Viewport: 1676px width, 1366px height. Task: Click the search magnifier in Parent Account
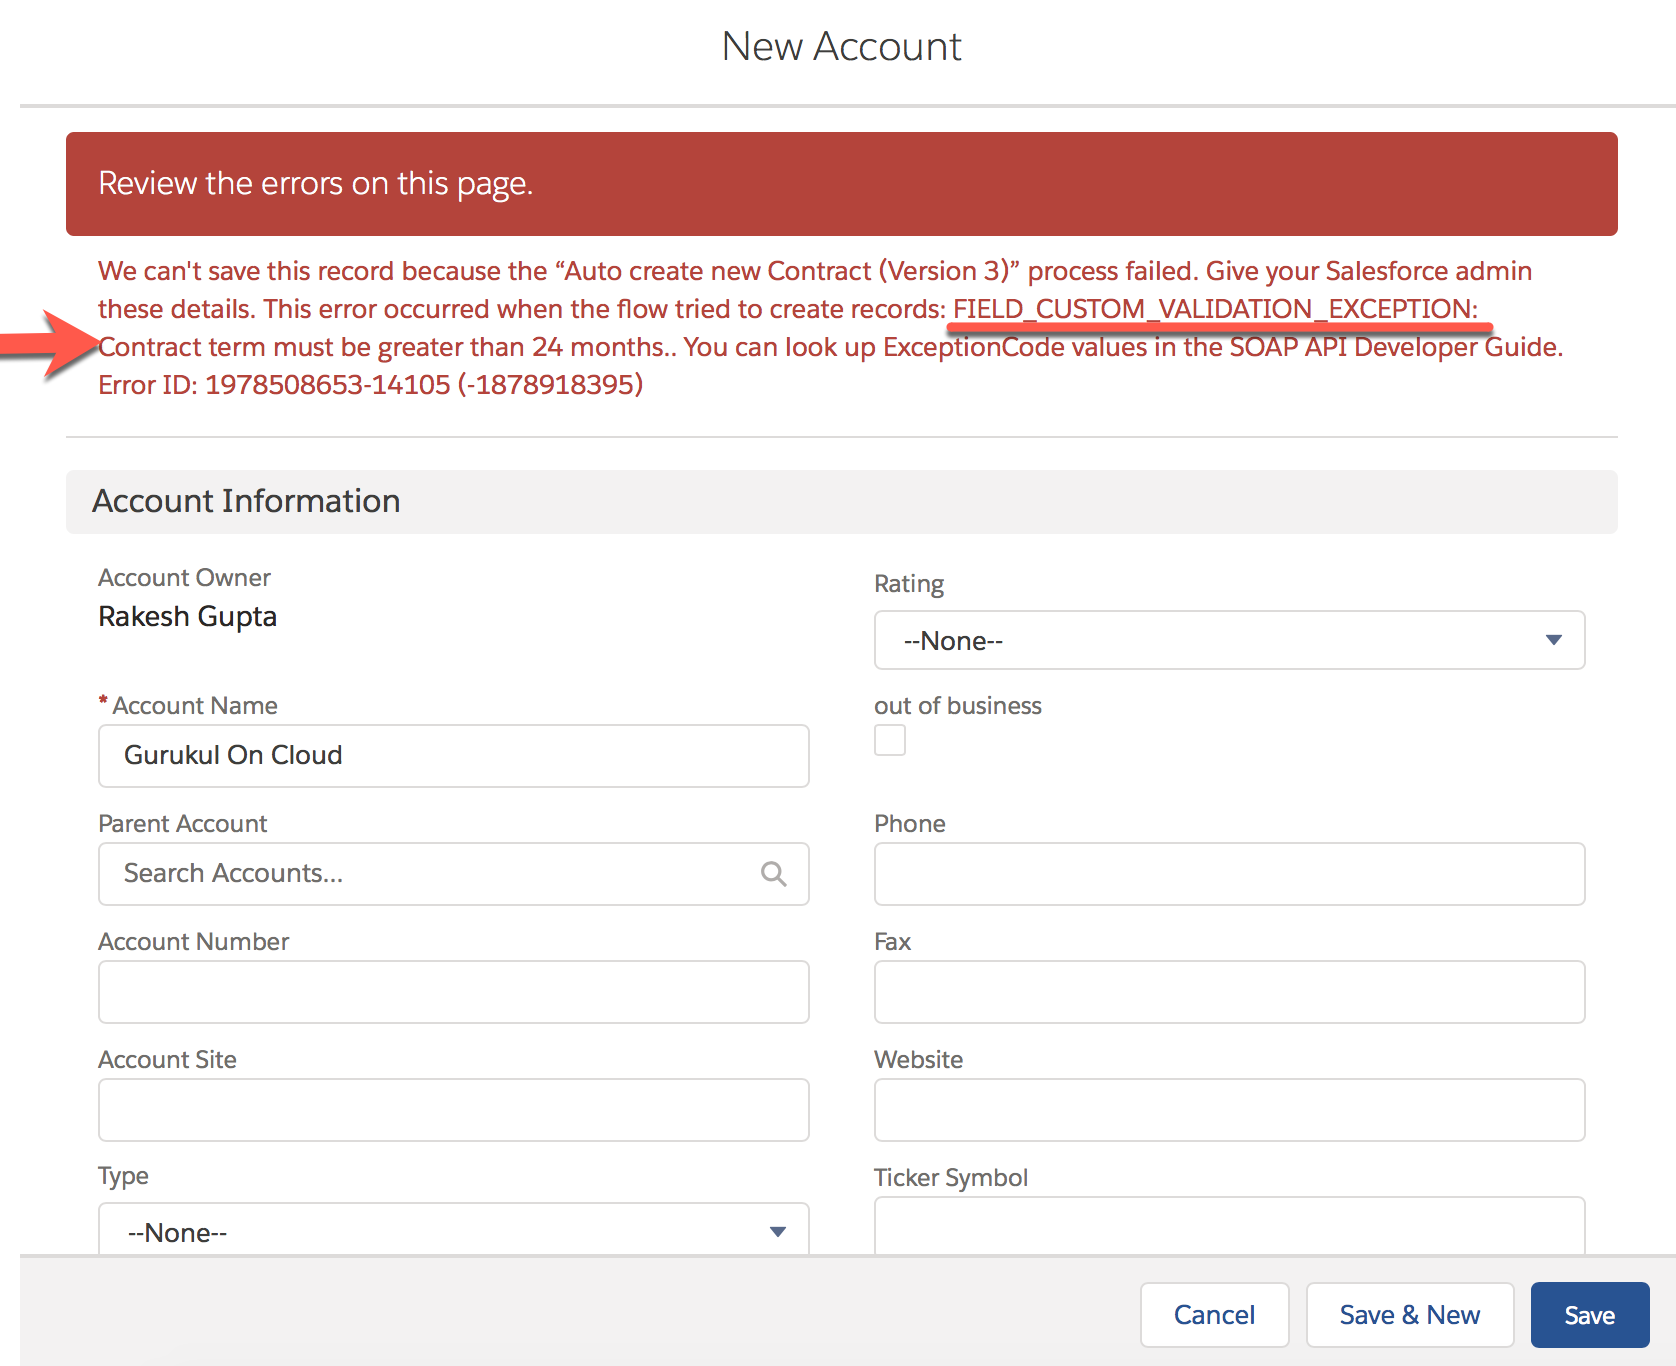click(773, 874)
